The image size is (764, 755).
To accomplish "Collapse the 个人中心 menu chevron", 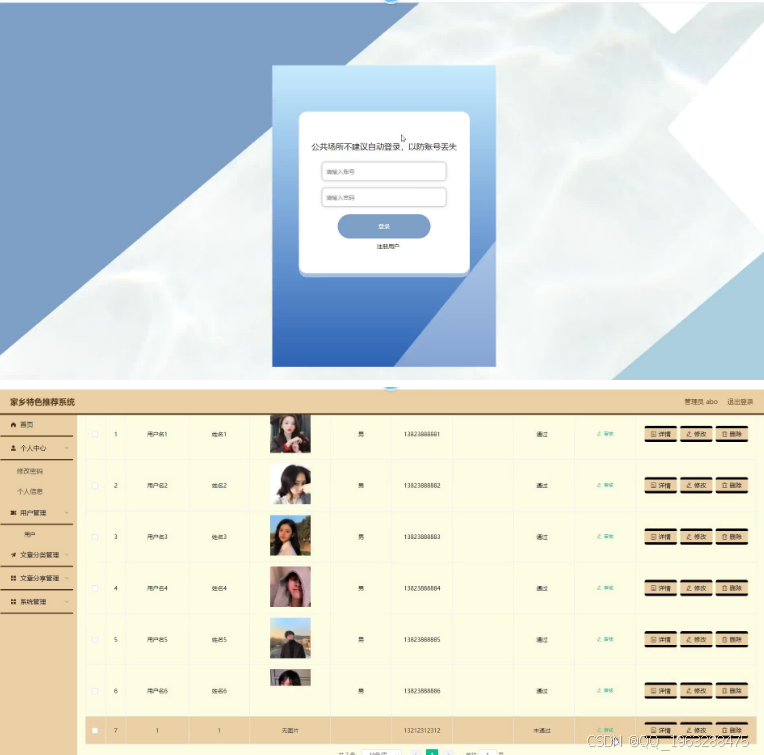I will pyautogui.click(x=67, y=448).
